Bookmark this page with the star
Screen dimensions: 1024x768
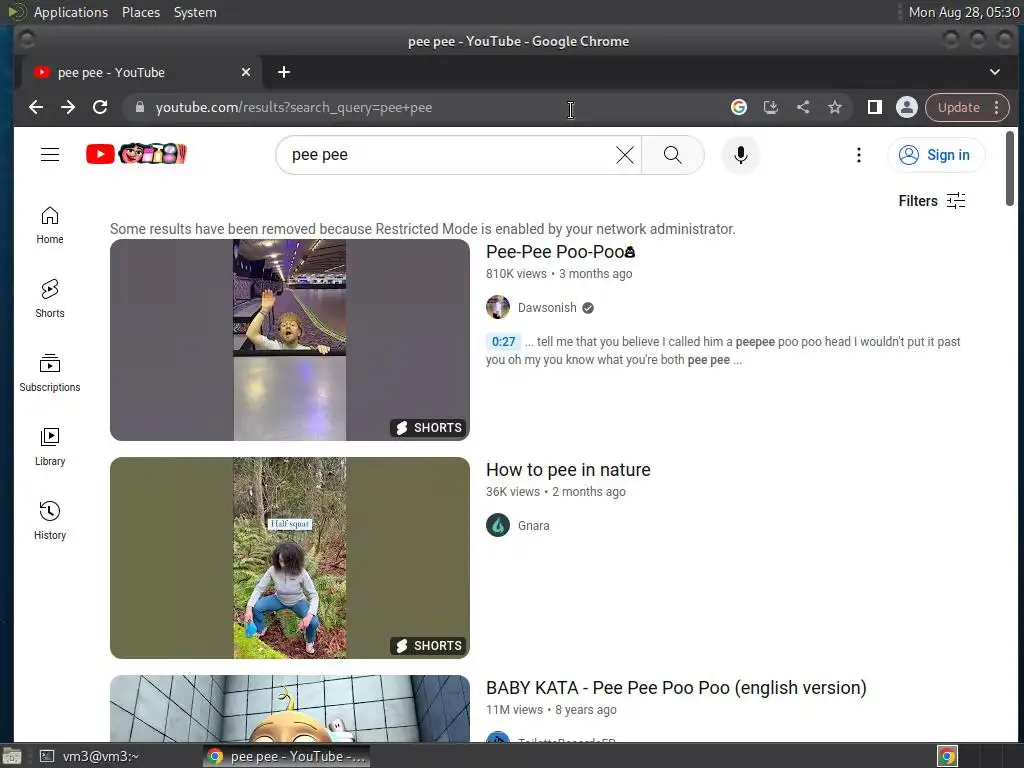click(x=835, y=107)
